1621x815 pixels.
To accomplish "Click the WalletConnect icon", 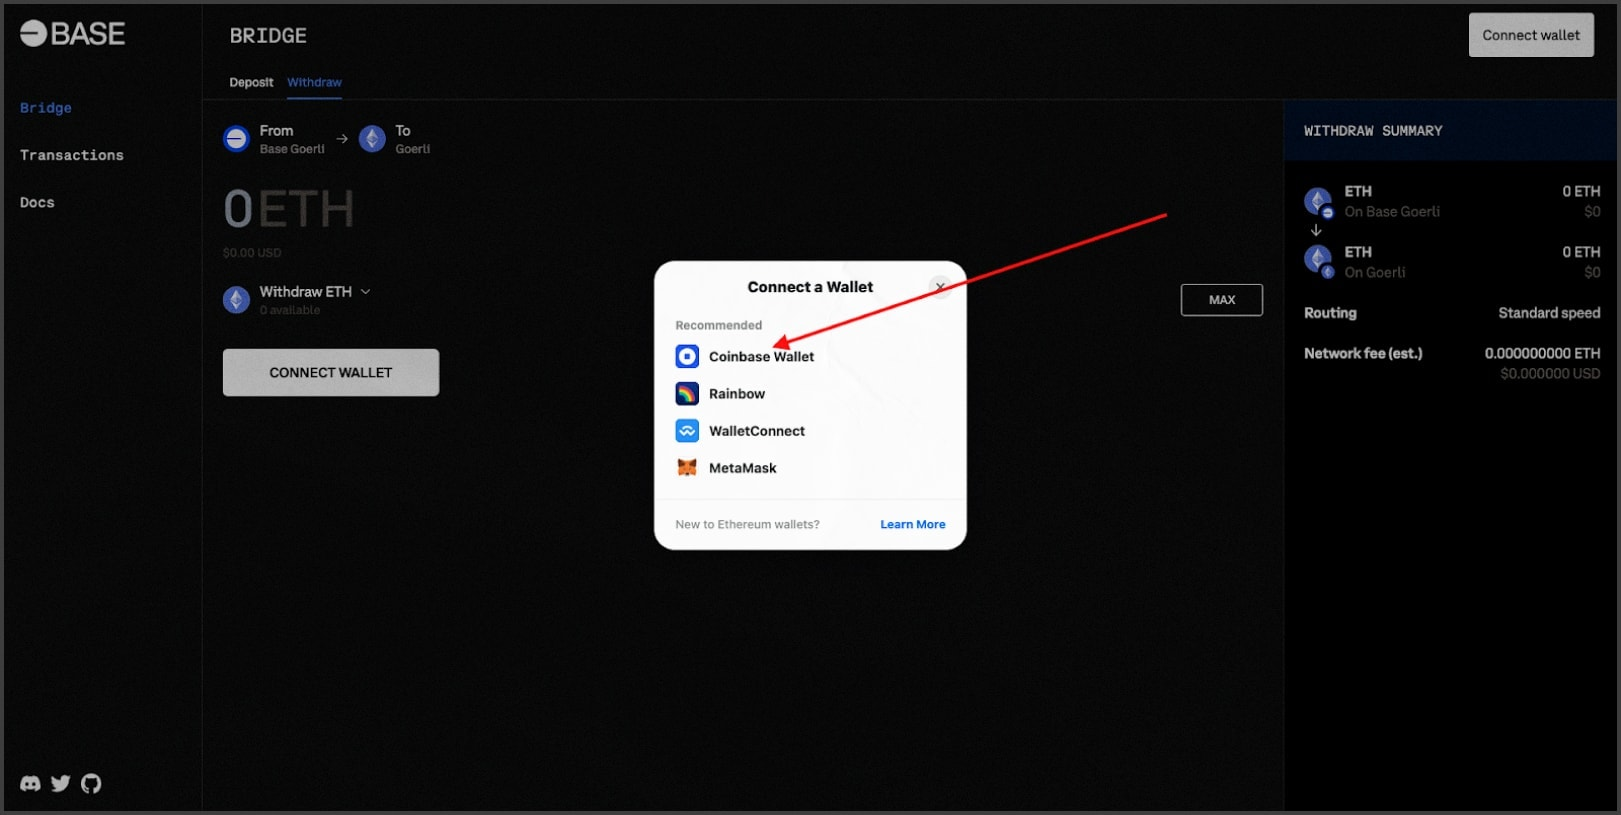I will (687, 431).
